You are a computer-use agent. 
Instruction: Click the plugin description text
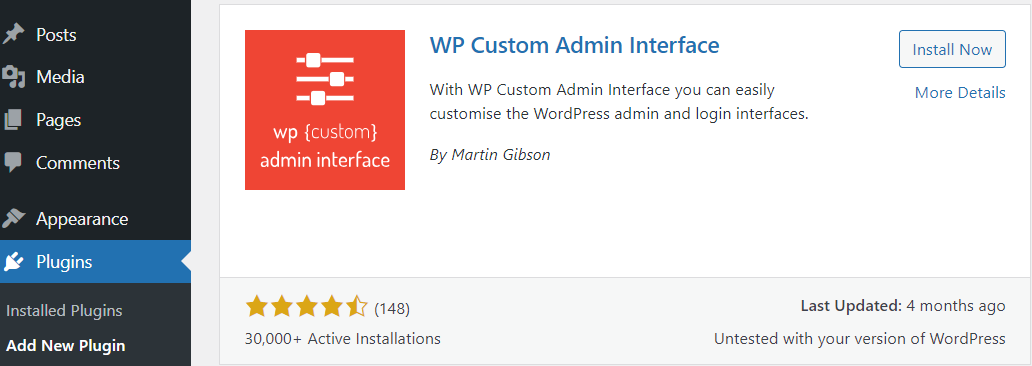click(x=618, y=101)
